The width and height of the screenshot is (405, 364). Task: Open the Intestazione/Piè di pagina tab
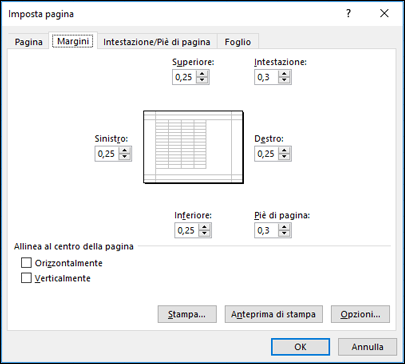pos(157,42)
